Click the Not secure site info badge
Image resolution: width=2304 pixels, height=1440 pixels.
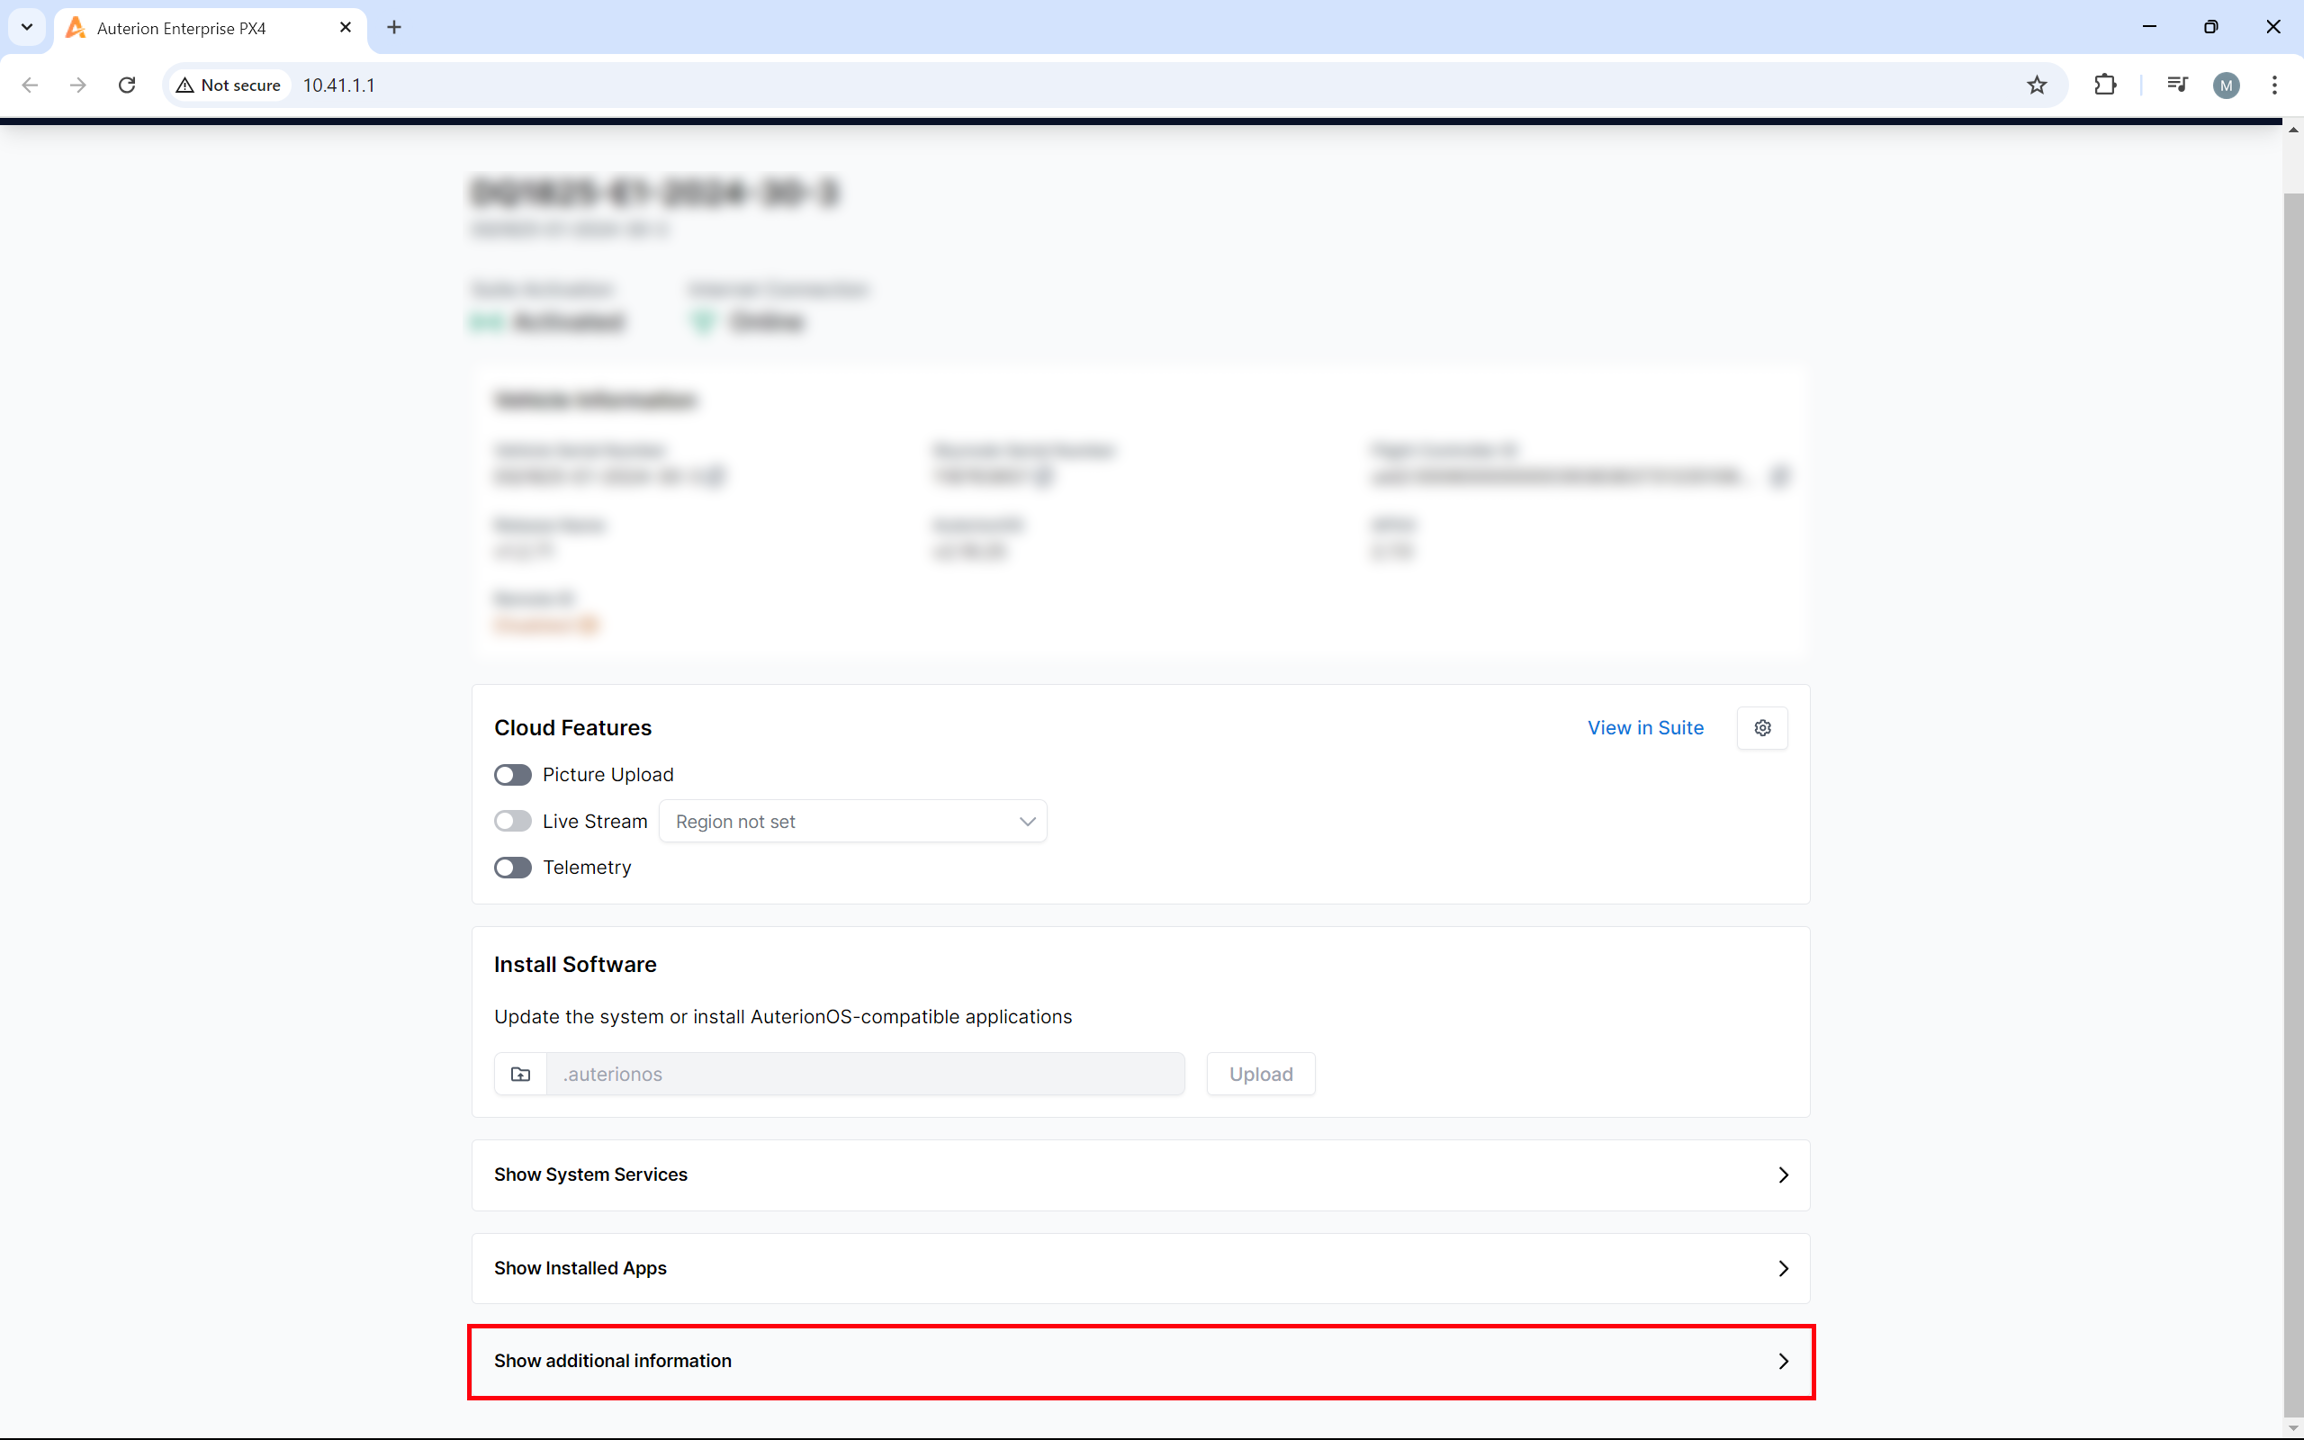(229, 85)
